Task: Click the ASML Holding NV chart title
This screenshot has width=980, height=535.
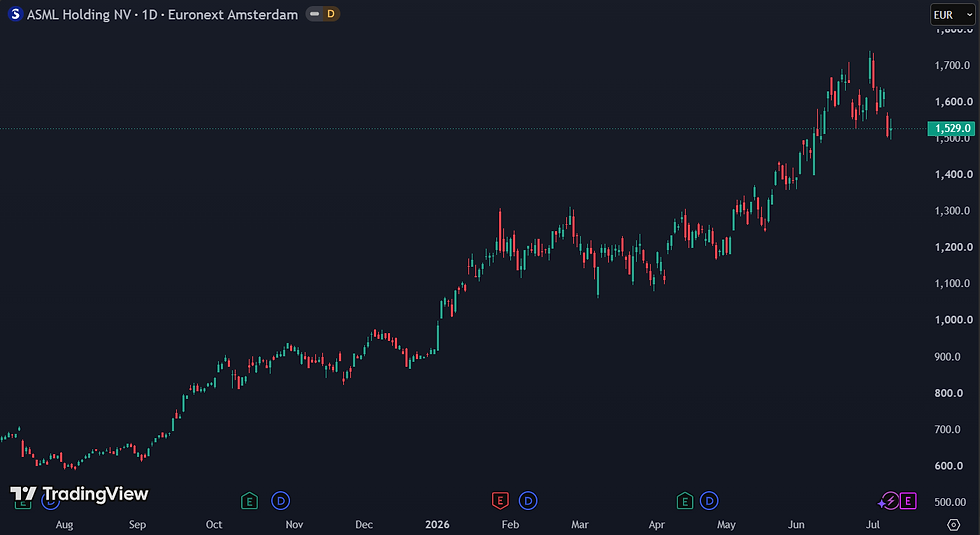Action: pyautogui.click(x=162, y=14)
